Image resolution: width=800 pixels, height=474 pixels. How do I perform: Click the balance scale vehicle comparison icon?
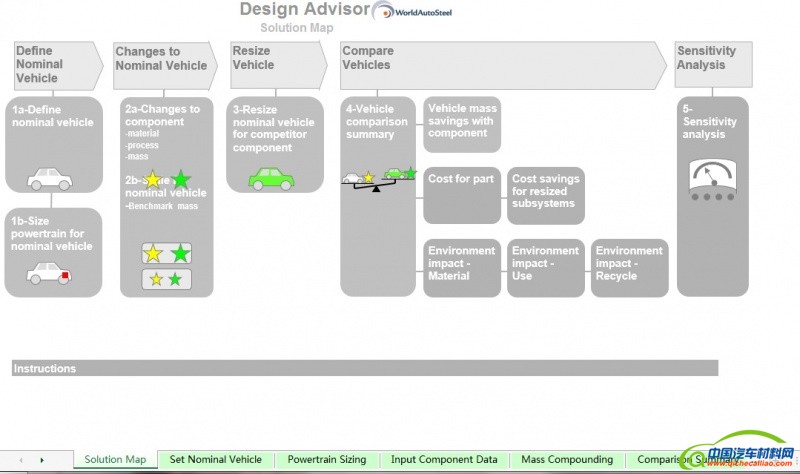click(x=377, y=179)
